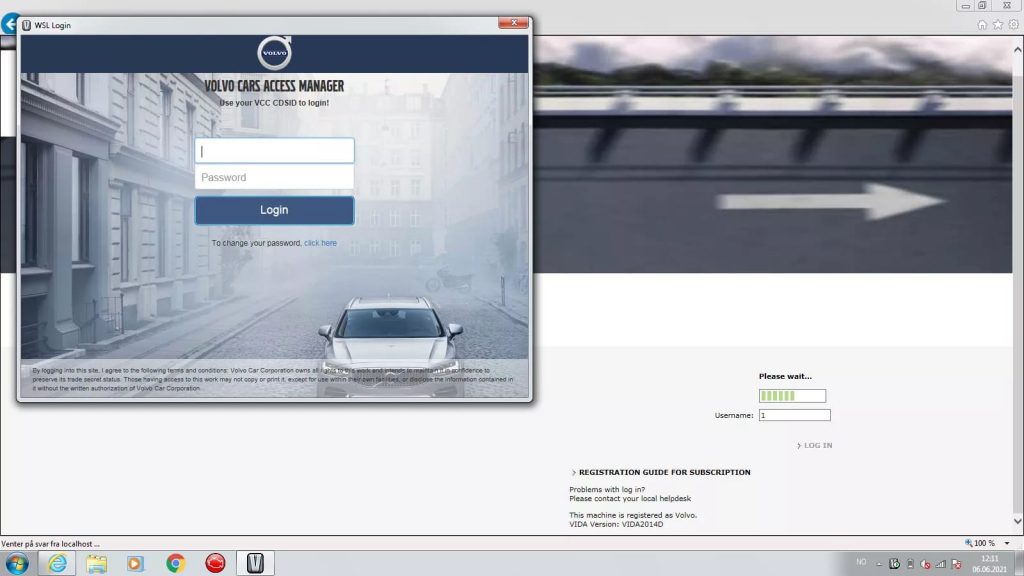Image resolution: width=1024 pixels, height=576 pixels.
Task: Focus the Password field in the login dialog
Action: click(274, 177)
